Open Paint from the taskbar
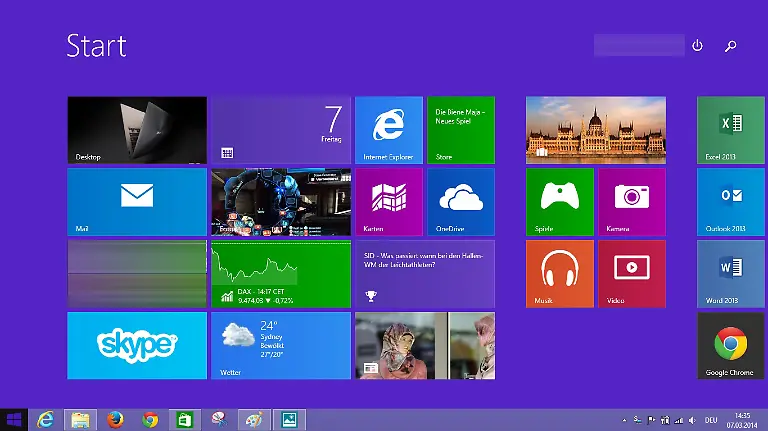The width and height of the screenshot is (768, 431). (x=254, y=420)
